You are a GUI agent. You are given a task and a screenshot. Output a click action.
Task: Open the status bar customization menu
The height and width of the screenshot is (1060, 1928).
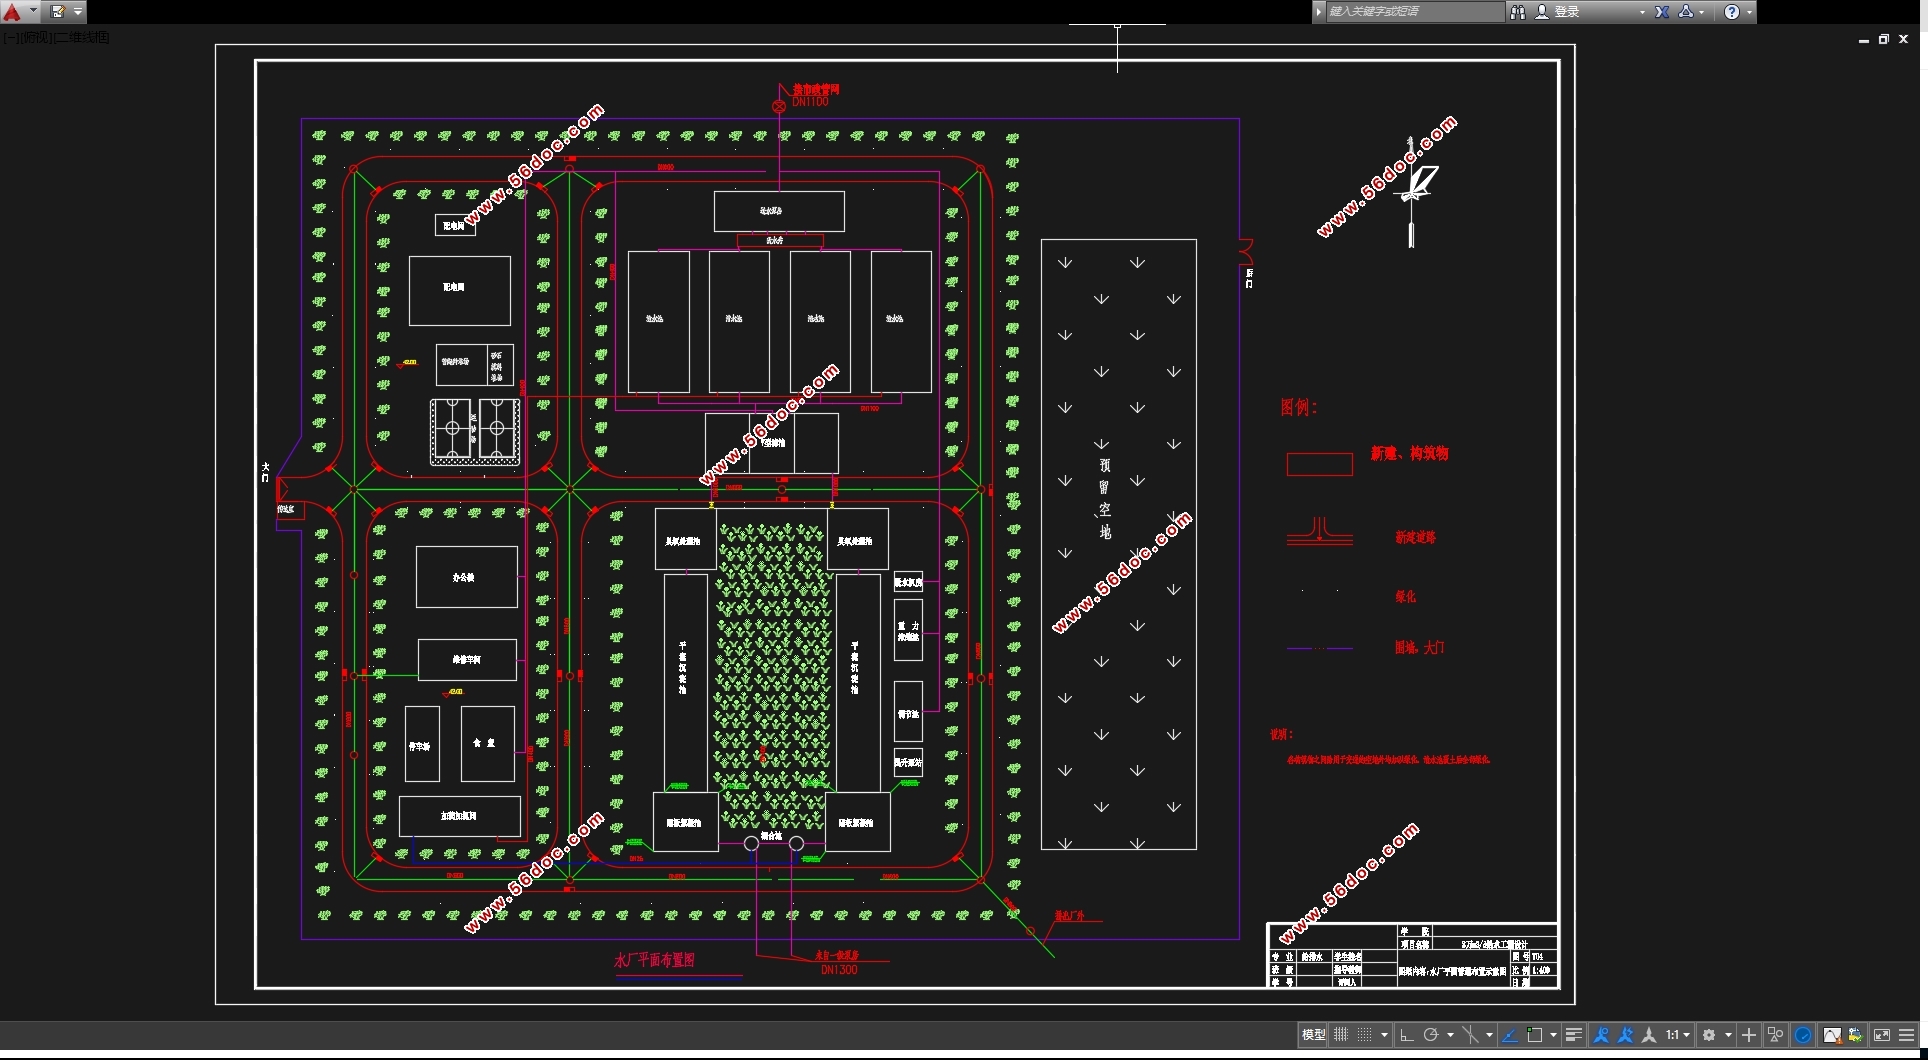(1907, 1035)
